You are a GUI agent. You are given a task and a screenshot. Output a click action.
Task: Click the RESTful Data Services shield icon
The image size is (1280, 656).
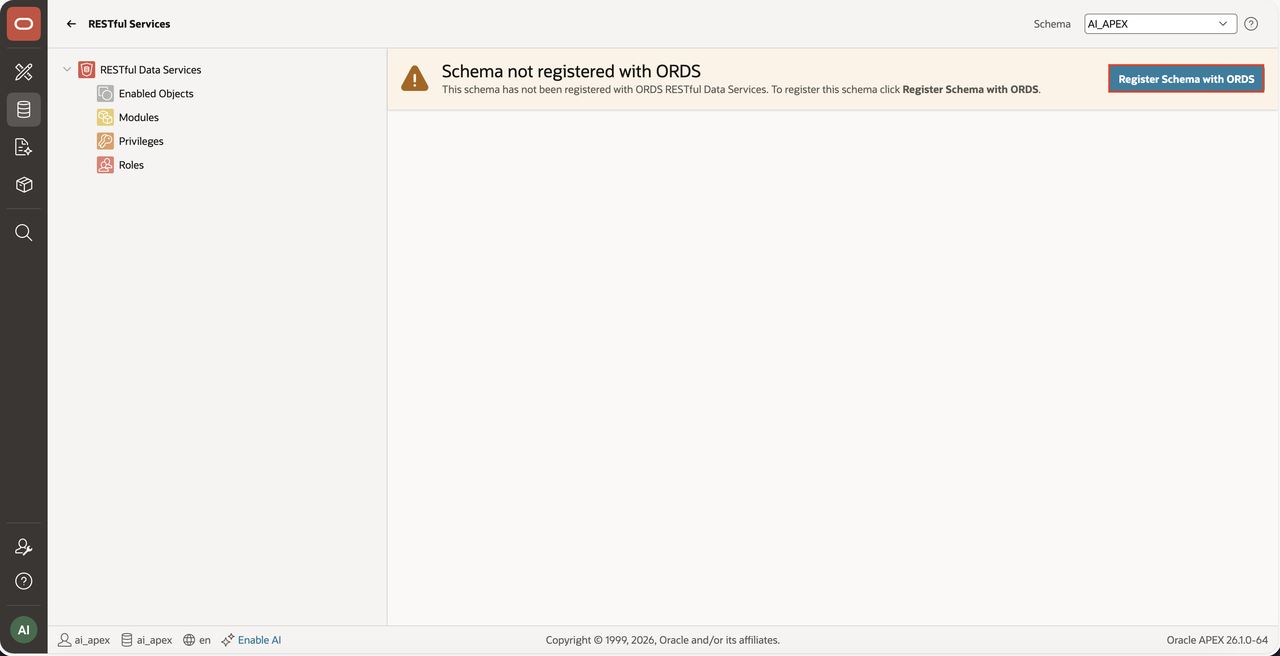click(87, 70)
